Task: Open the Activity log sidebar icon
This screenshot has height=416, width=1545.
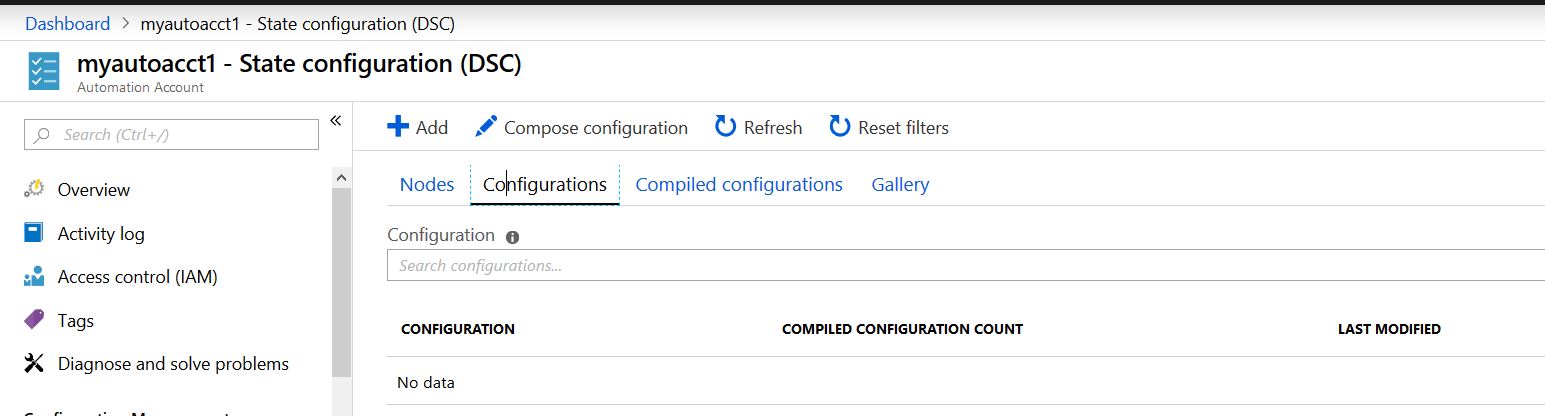Action: tap(35, 233)
